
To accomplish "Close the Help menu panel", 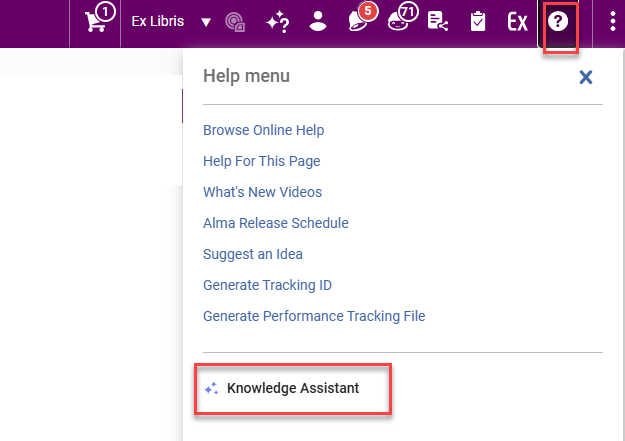I will pos(586,77).
